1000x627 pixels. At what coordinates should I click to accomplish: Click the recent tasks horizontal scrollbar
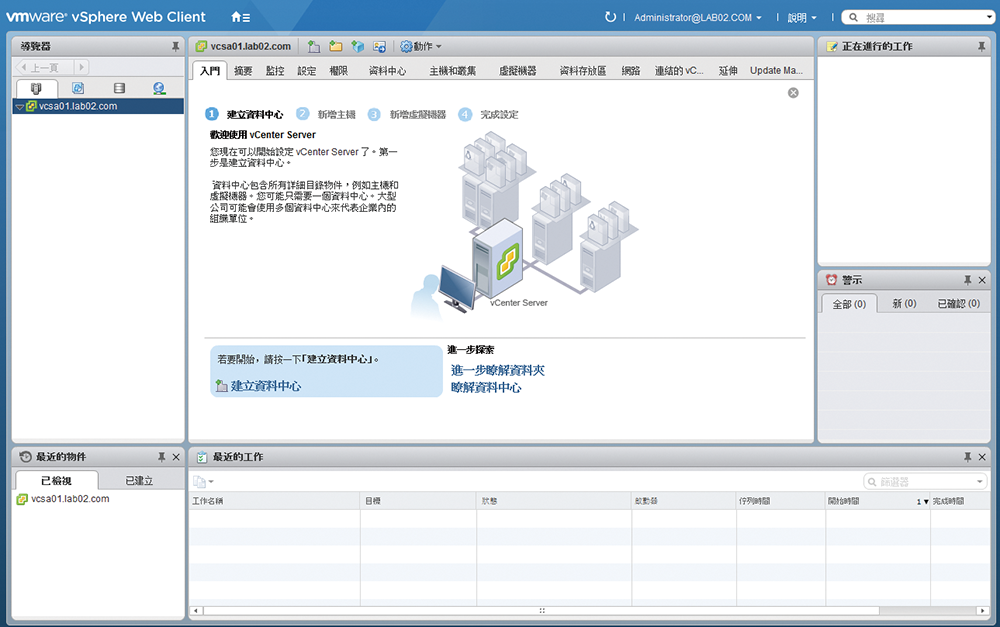point(541,610)
